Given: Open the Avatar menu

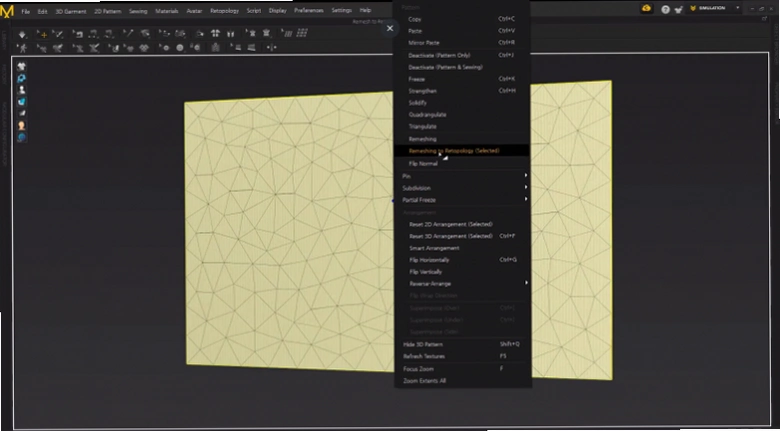Looking at the screenshot, I should click(194, 11).
